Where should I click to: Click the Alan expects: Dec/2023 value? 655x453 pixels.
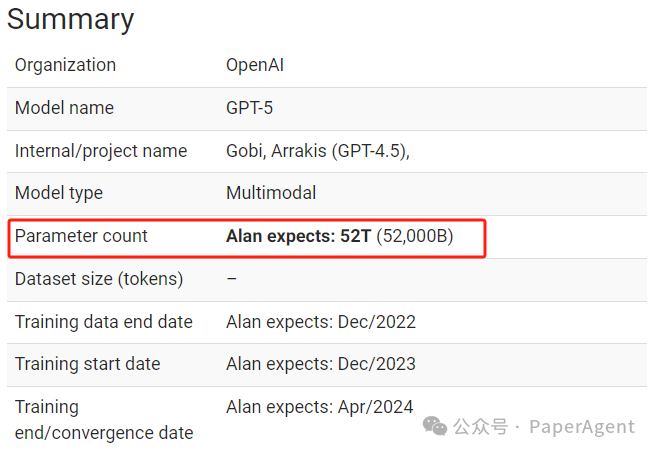tap(321, 364)
